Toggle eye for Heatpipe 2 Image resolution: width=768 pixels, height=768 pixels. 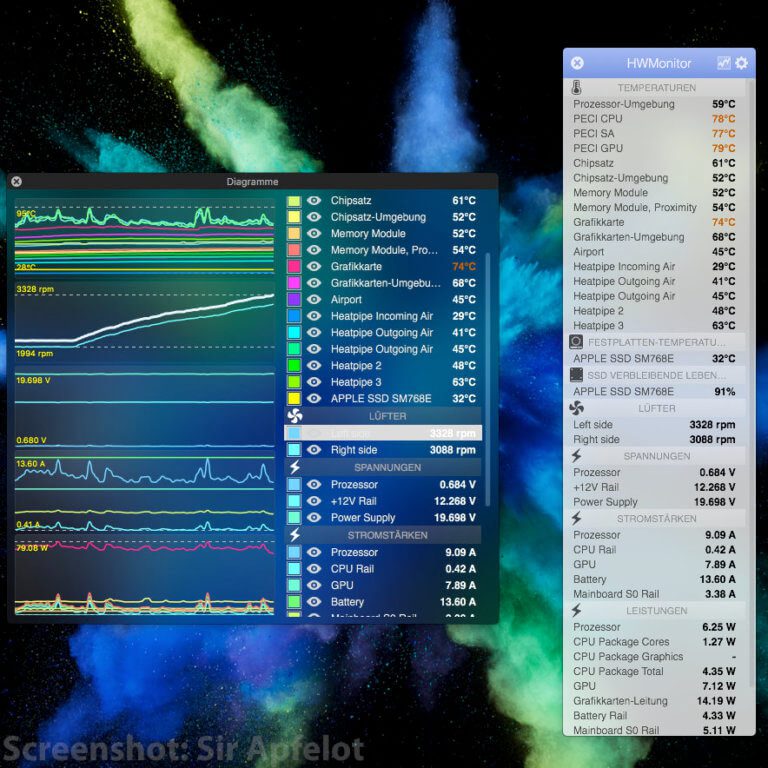[x=314, y=365]
